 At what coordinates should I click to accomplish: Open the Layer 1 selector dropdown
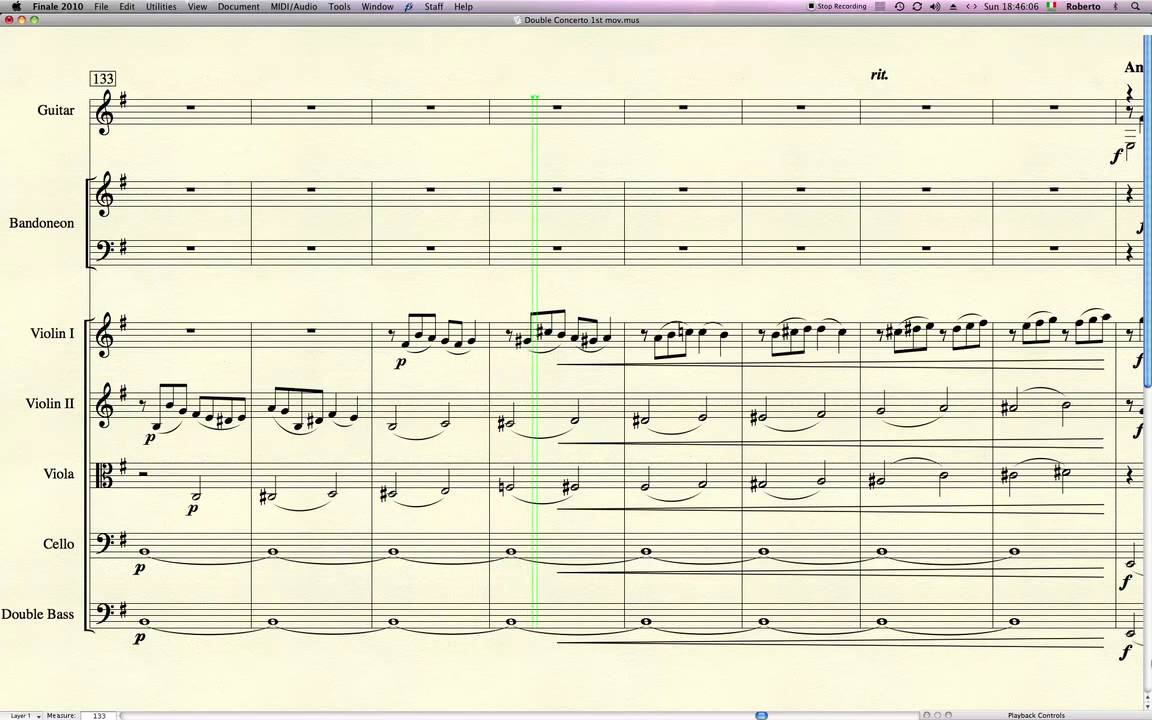(25, 715)
